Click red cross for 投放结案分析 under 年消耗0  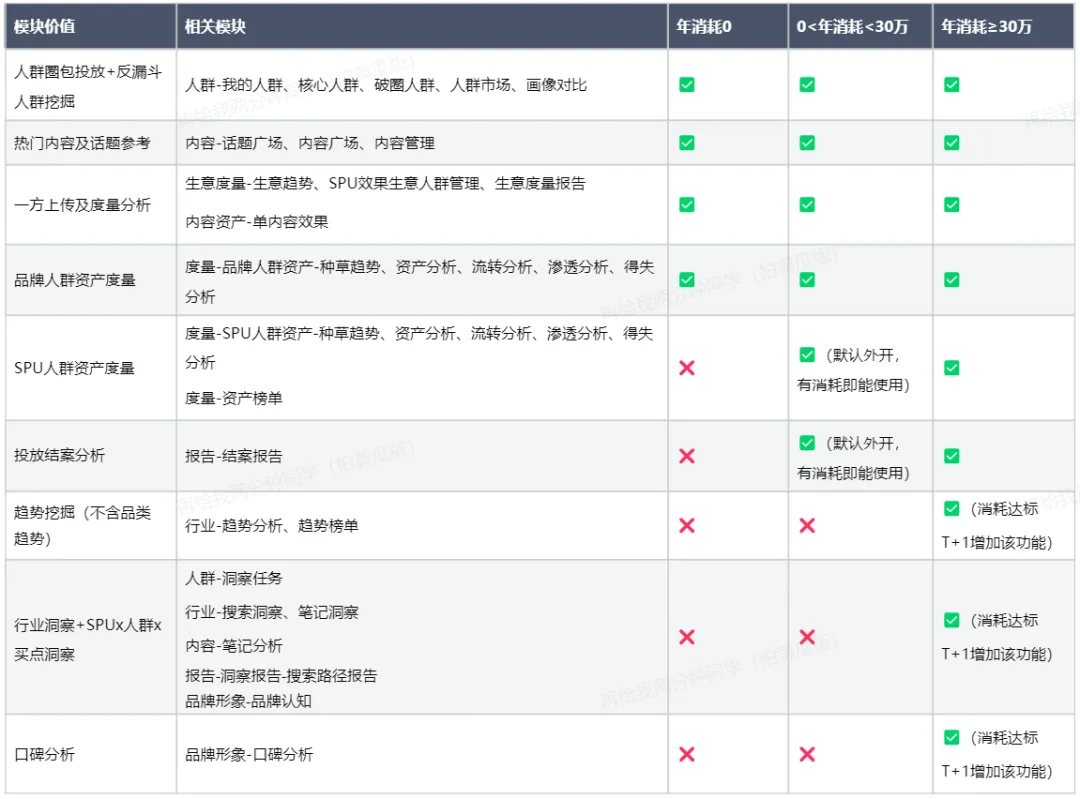[x=687, y=456]
